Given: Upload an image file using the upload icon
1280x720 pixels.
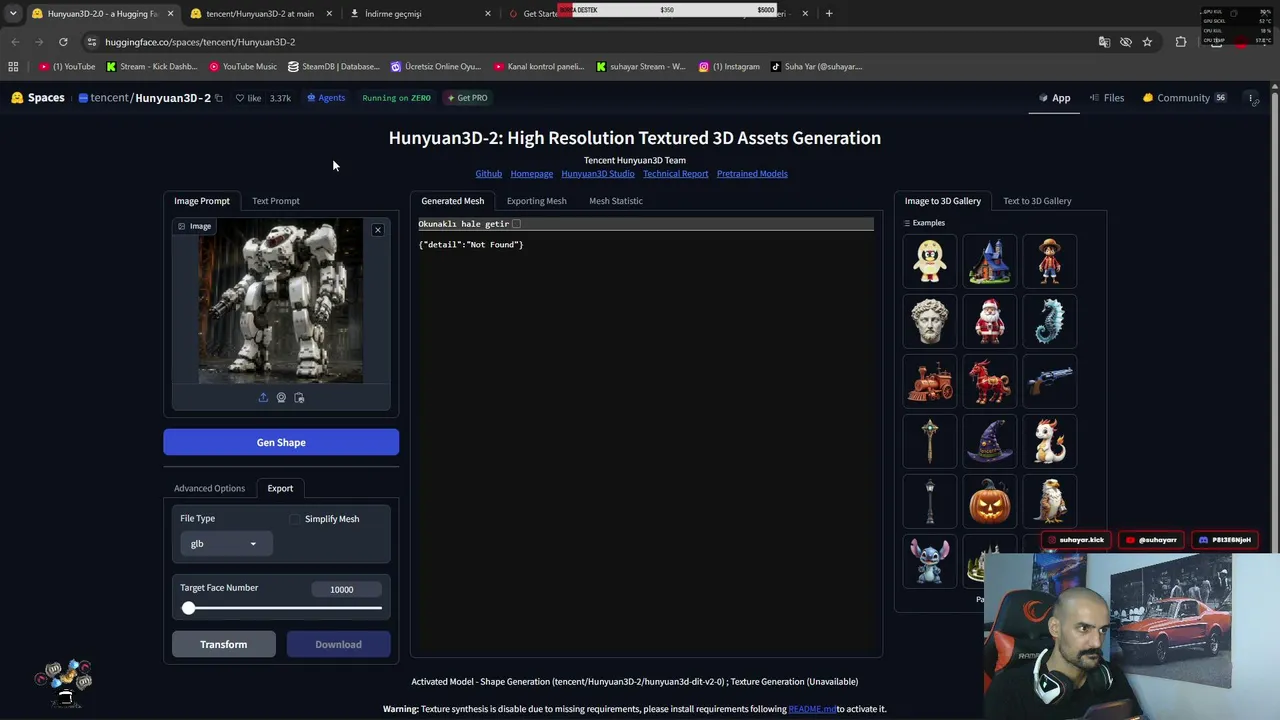Looking at the screenshot, I should pyautogui.click(x=263, y=398).
